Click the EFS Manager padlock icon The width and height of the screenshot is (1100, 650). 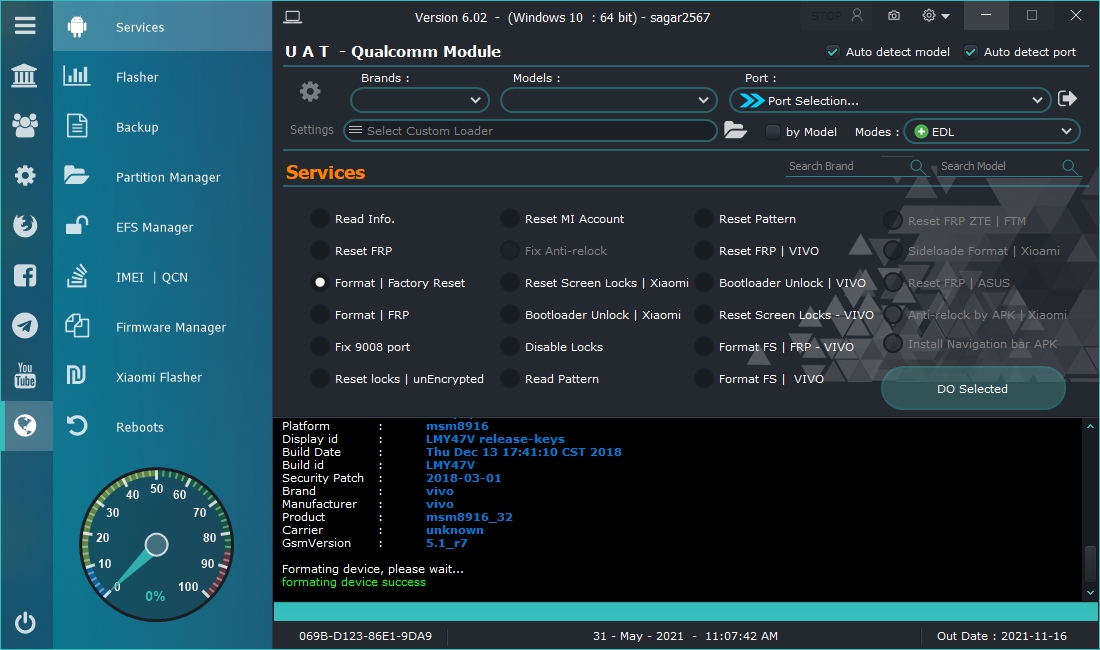click(76, 225)
